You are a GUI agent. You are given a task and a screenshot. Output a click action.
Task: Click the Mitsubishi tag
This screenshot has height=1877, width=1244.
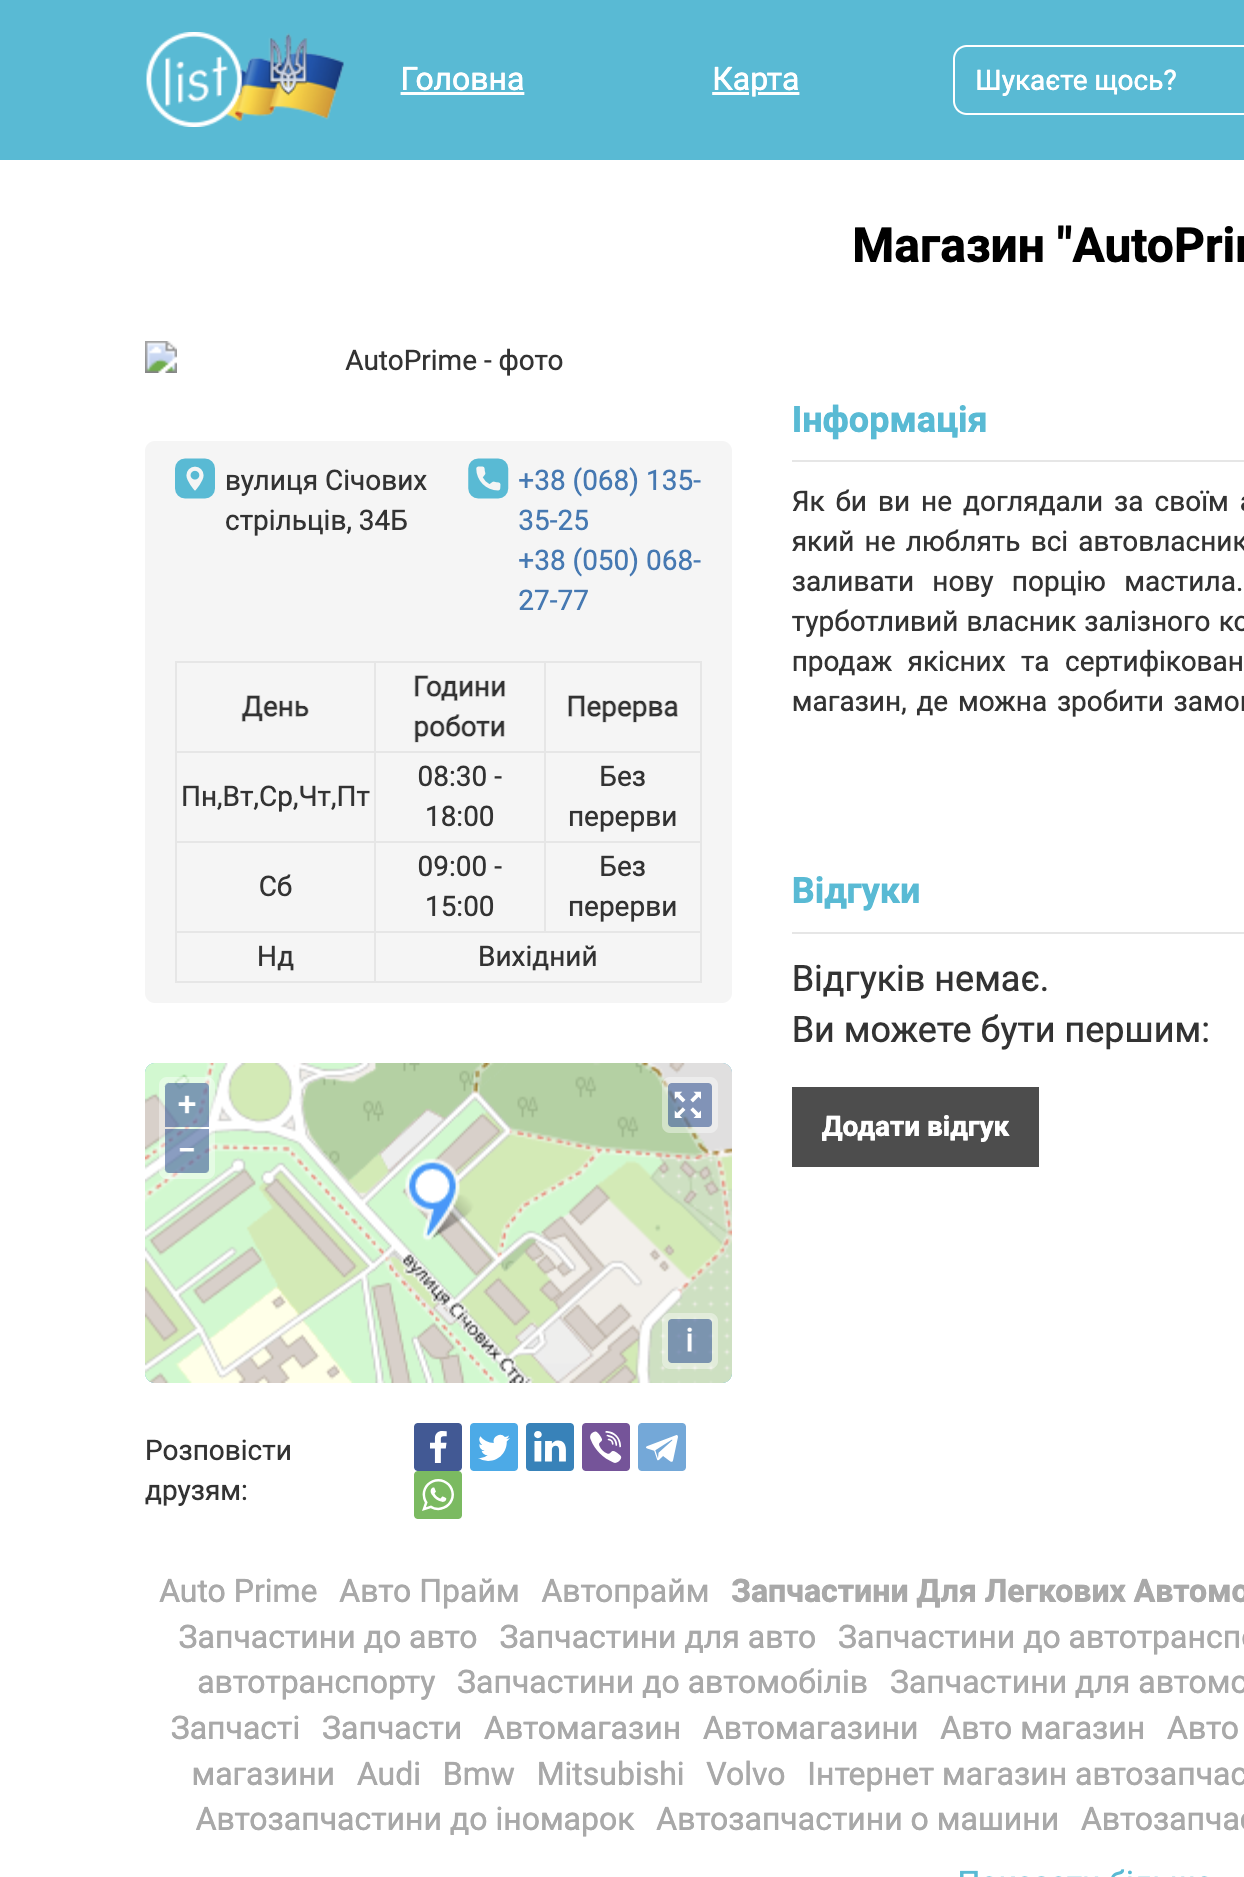pos(611,1774)
